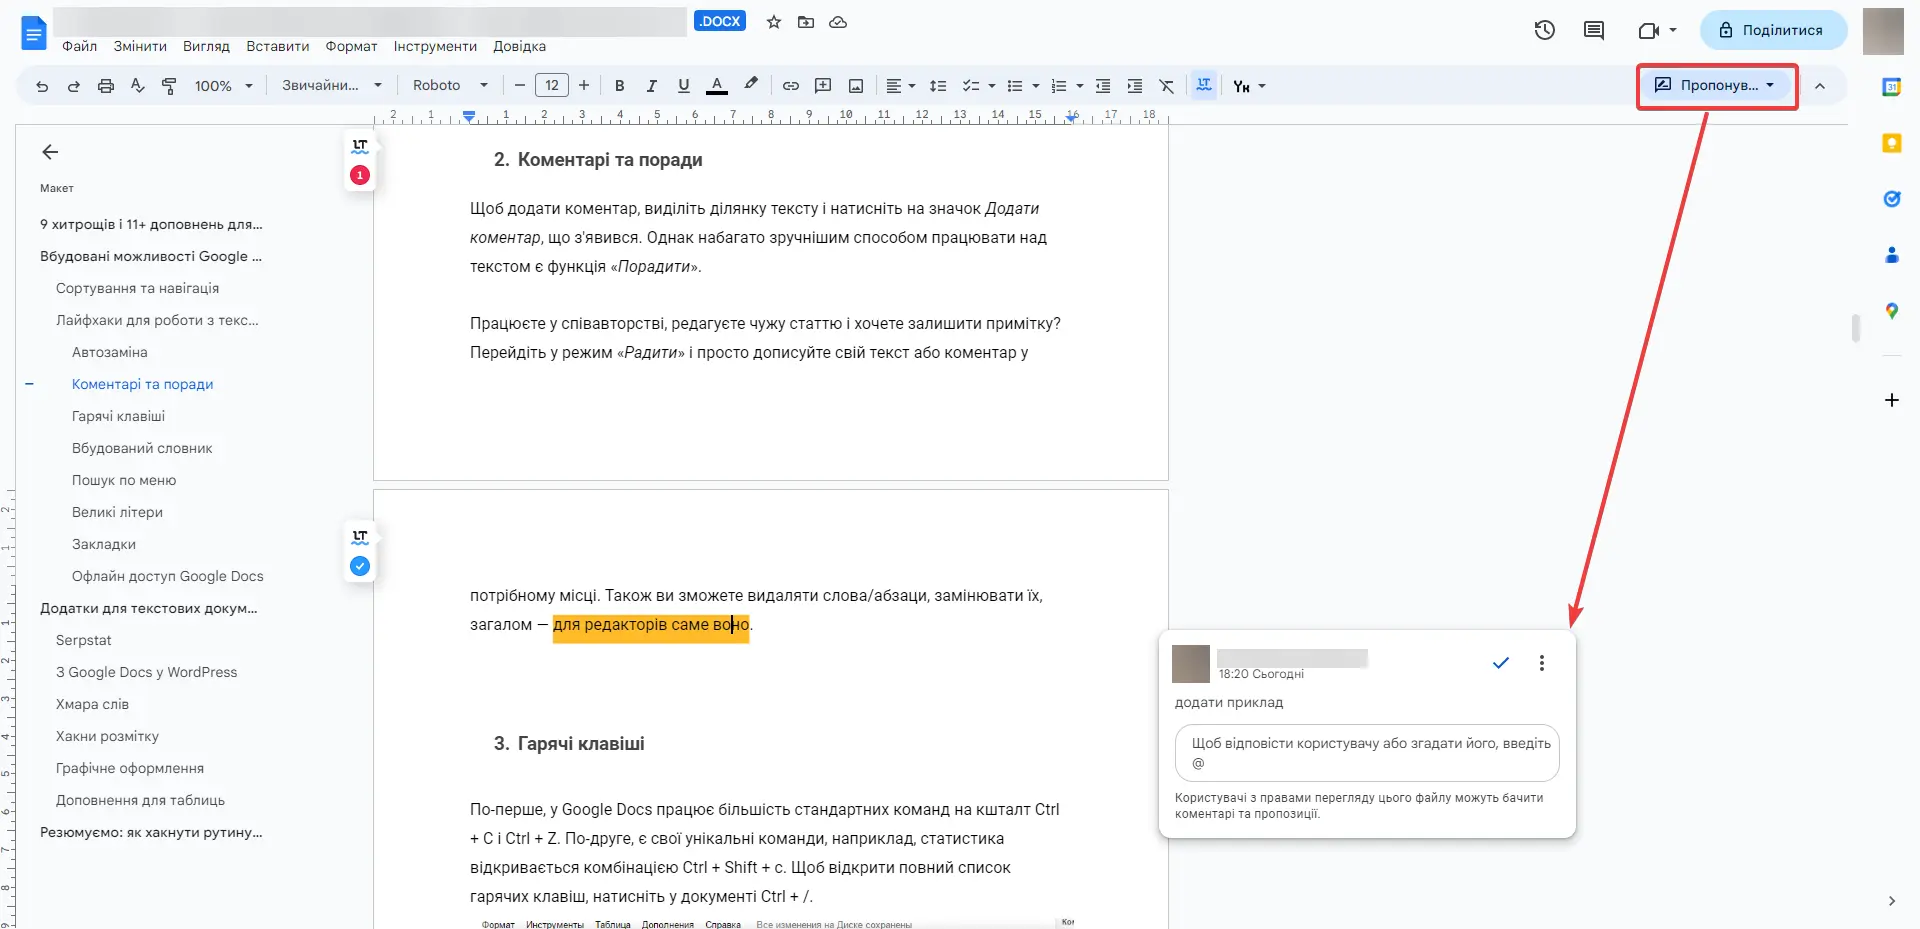1920x929 pixels.
Task: Toggle italic formatting
Action: coord(651,86)
